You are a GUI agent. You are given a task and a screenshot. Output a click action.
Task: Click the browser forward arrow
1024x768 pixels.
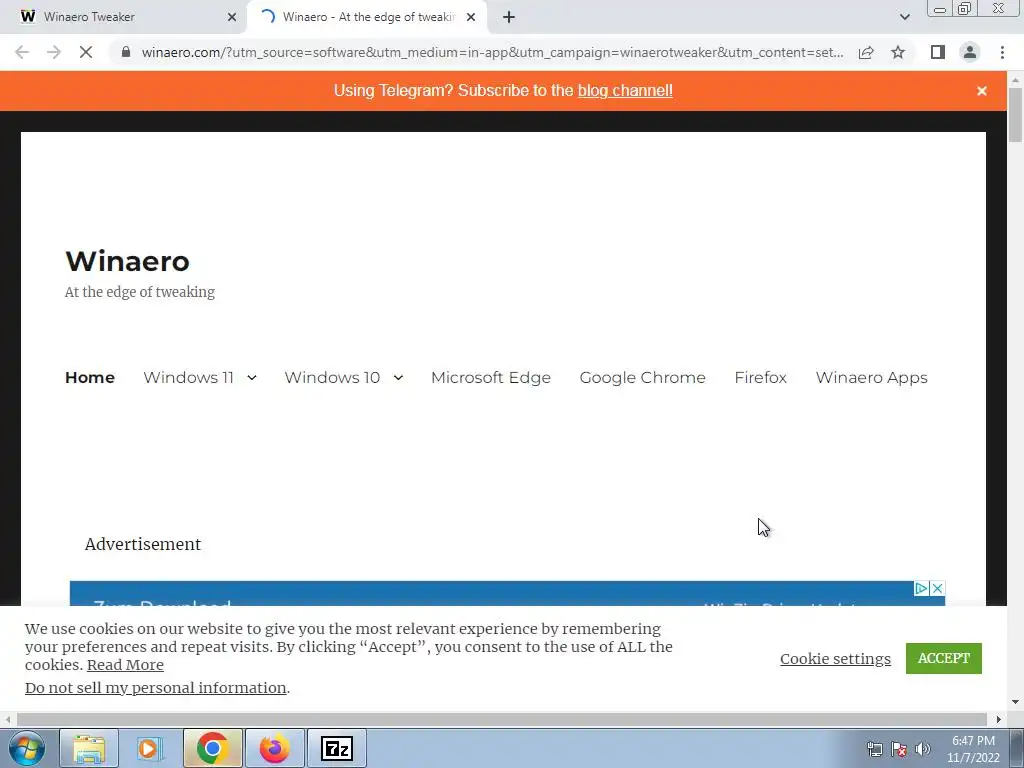click(54, 52)
